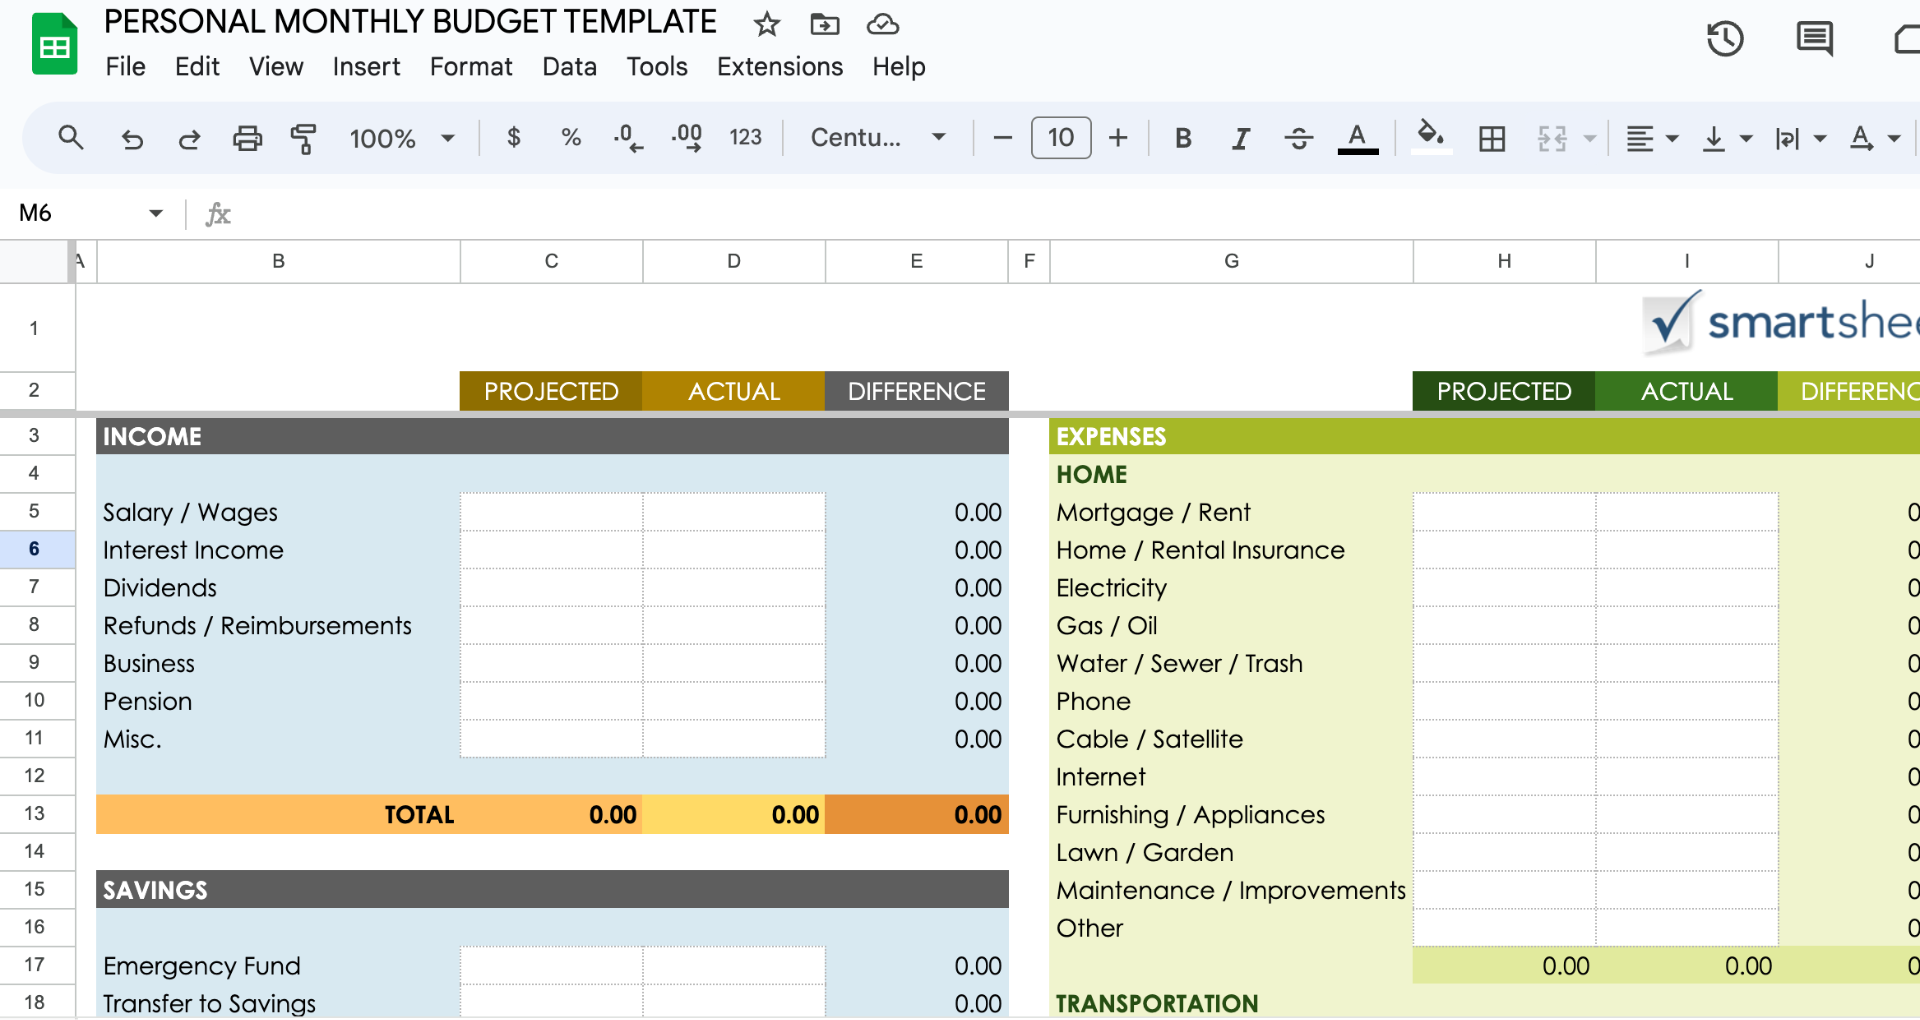
Task: Open the borders tool
Action: [x=1491, y=138]
